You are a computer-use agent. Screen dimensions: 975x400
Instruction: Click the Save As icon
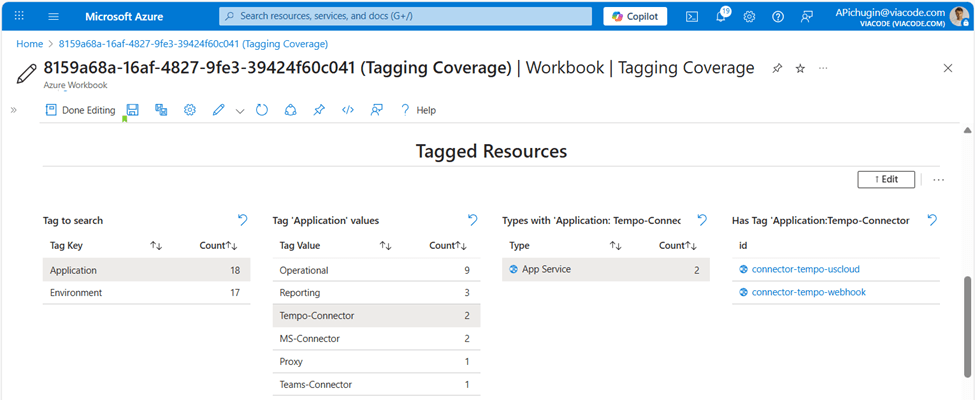[161, 110]
